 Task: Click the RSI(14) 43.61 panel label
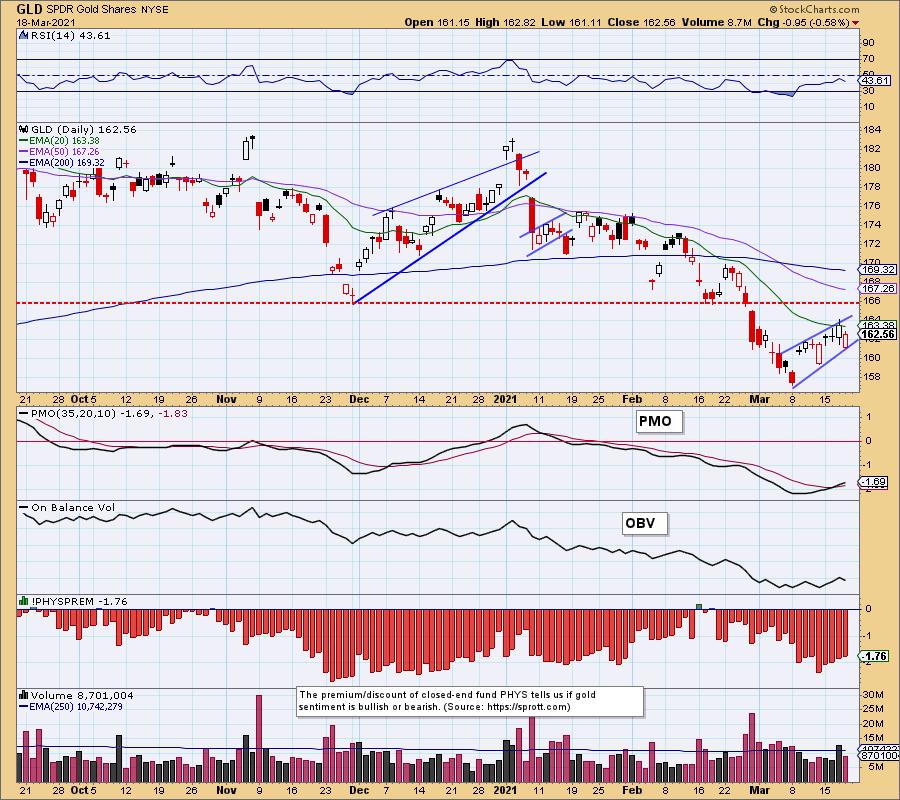[70, 36]
